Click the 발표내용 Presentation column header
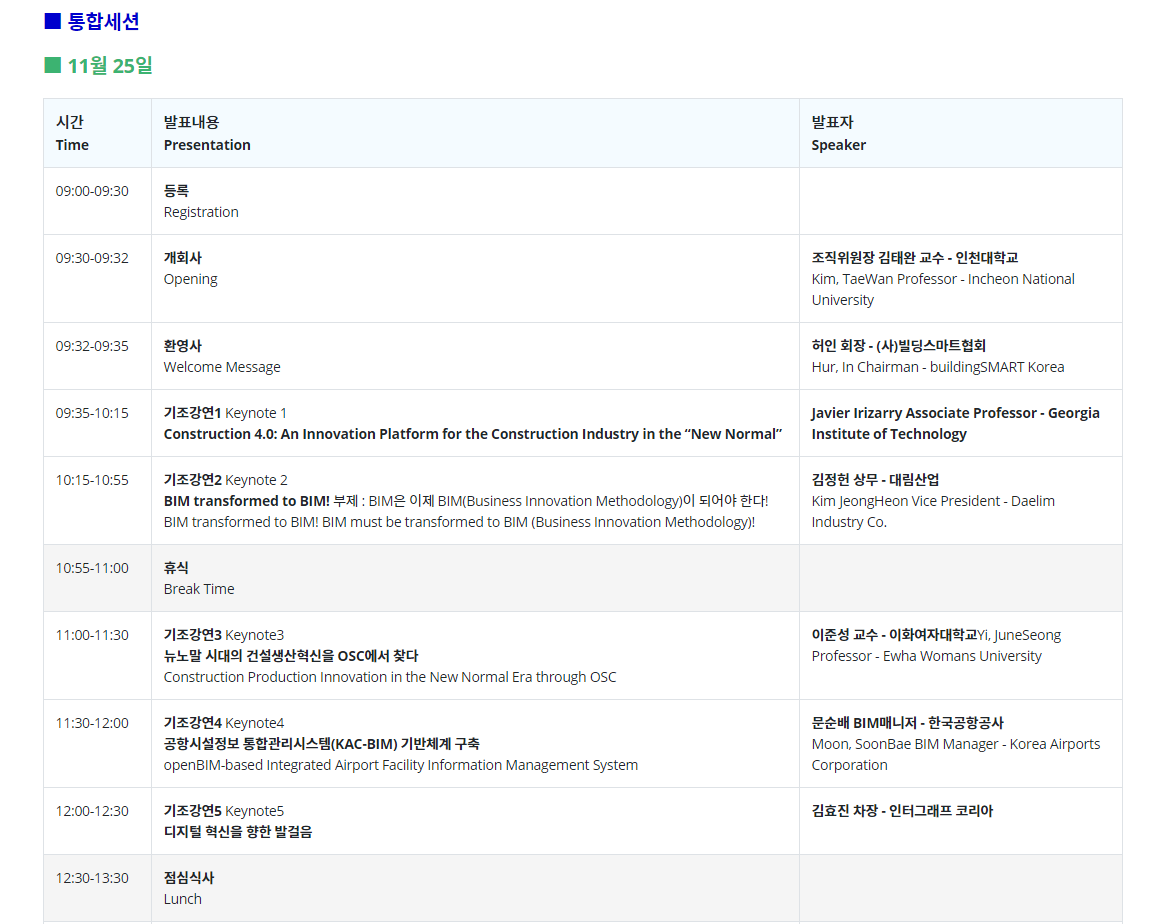The width and height of the screenshot is (1168, 924). pos(207,133)
